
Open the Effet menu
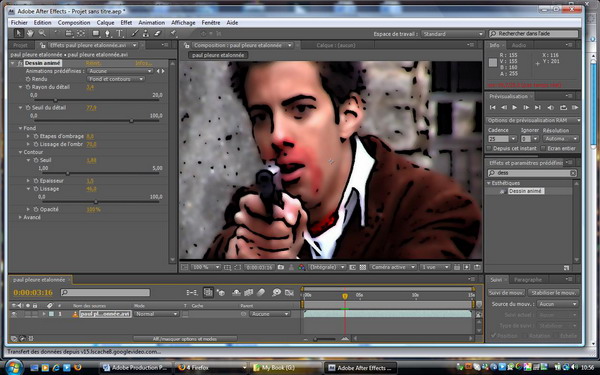tap(126, 23)
